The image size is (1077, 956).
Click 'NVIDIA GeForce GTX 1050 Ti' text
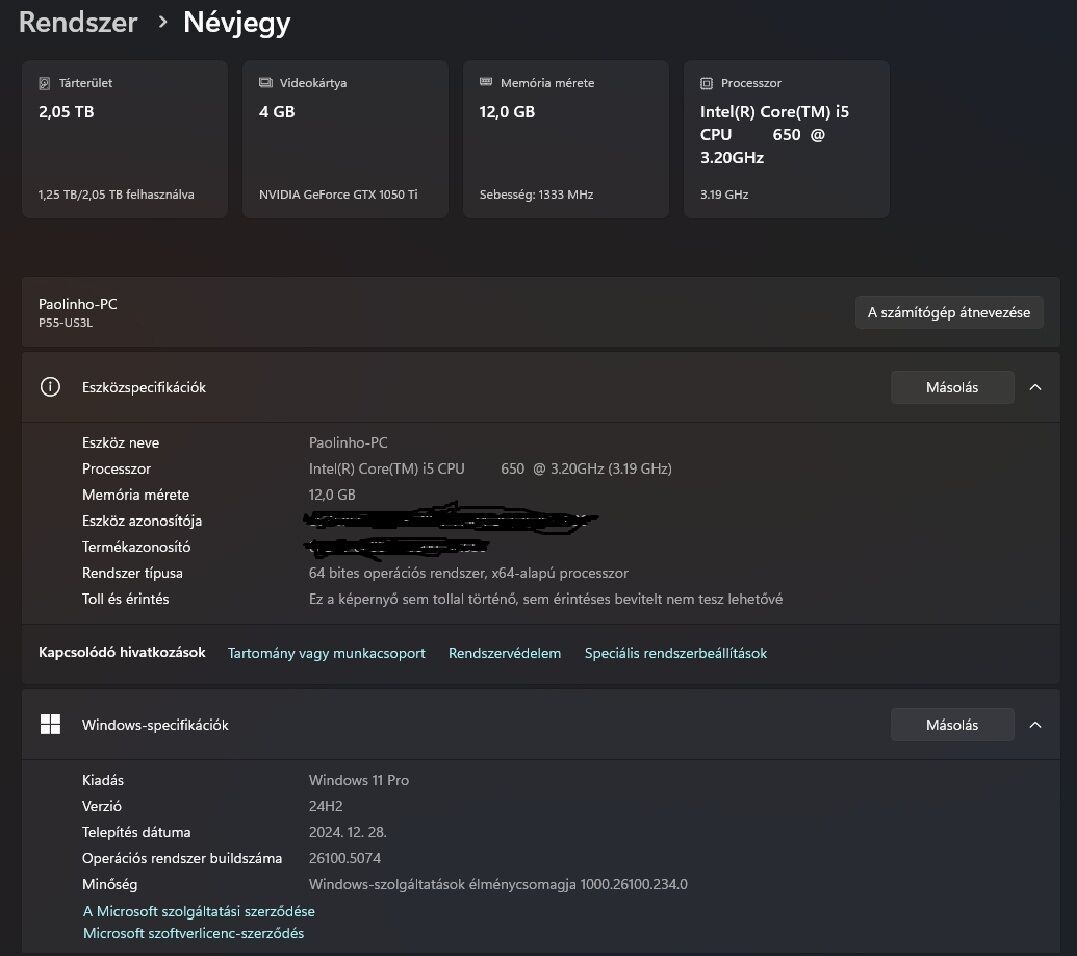click(338, 194)
